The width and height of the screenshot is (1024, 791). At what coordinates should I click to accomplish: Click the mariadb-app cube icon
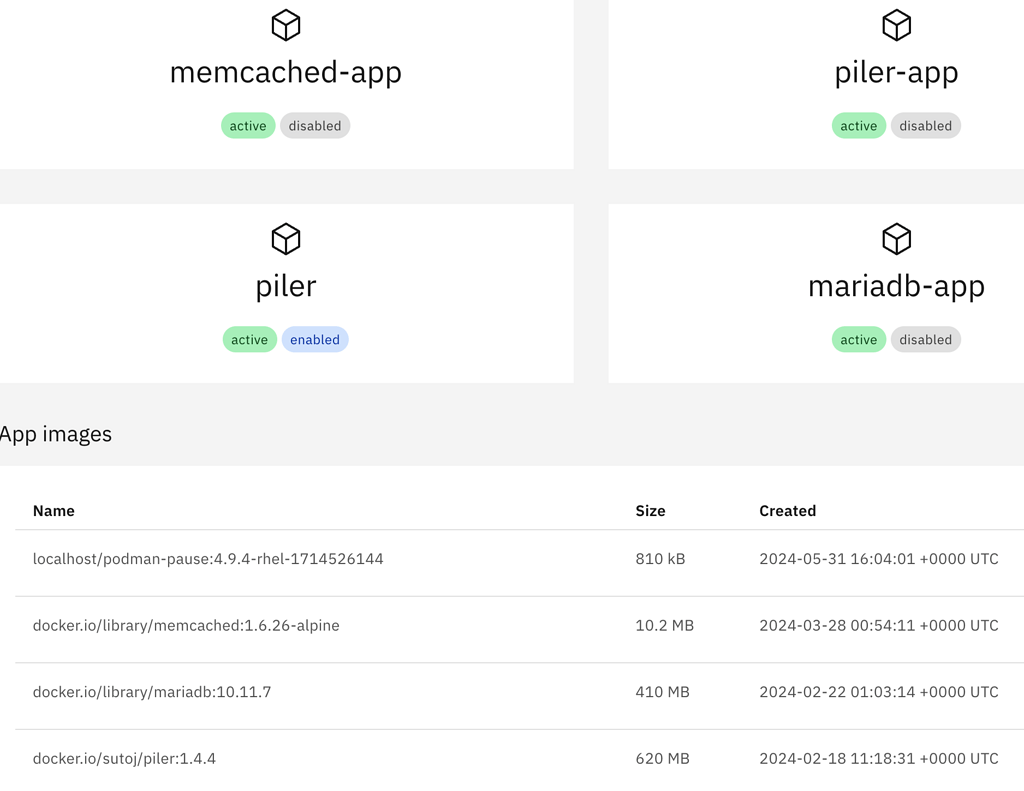coord(896,239)
